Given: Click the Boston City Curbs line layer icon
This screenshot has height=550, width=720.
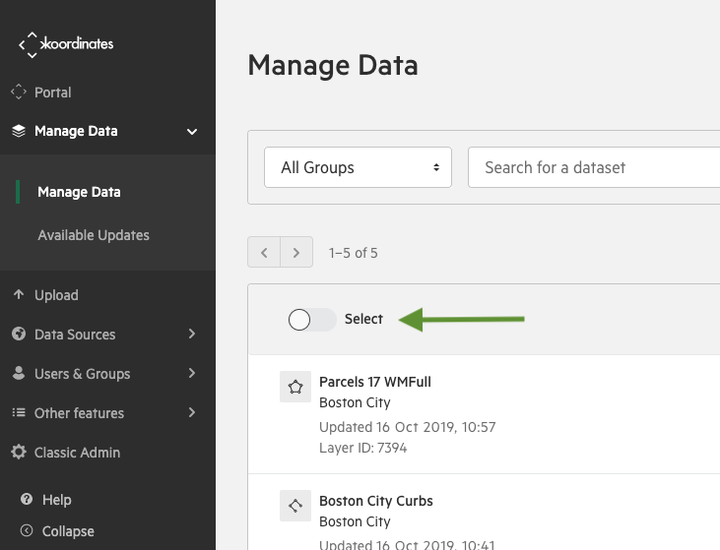Looking at the screenshot, I should tap(295, 506).
